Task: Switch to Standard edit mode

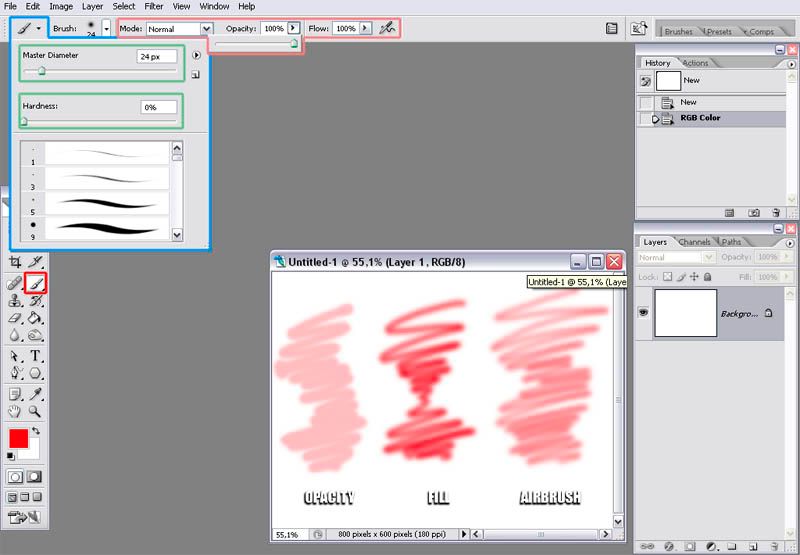Action: (x=15, y=477)
